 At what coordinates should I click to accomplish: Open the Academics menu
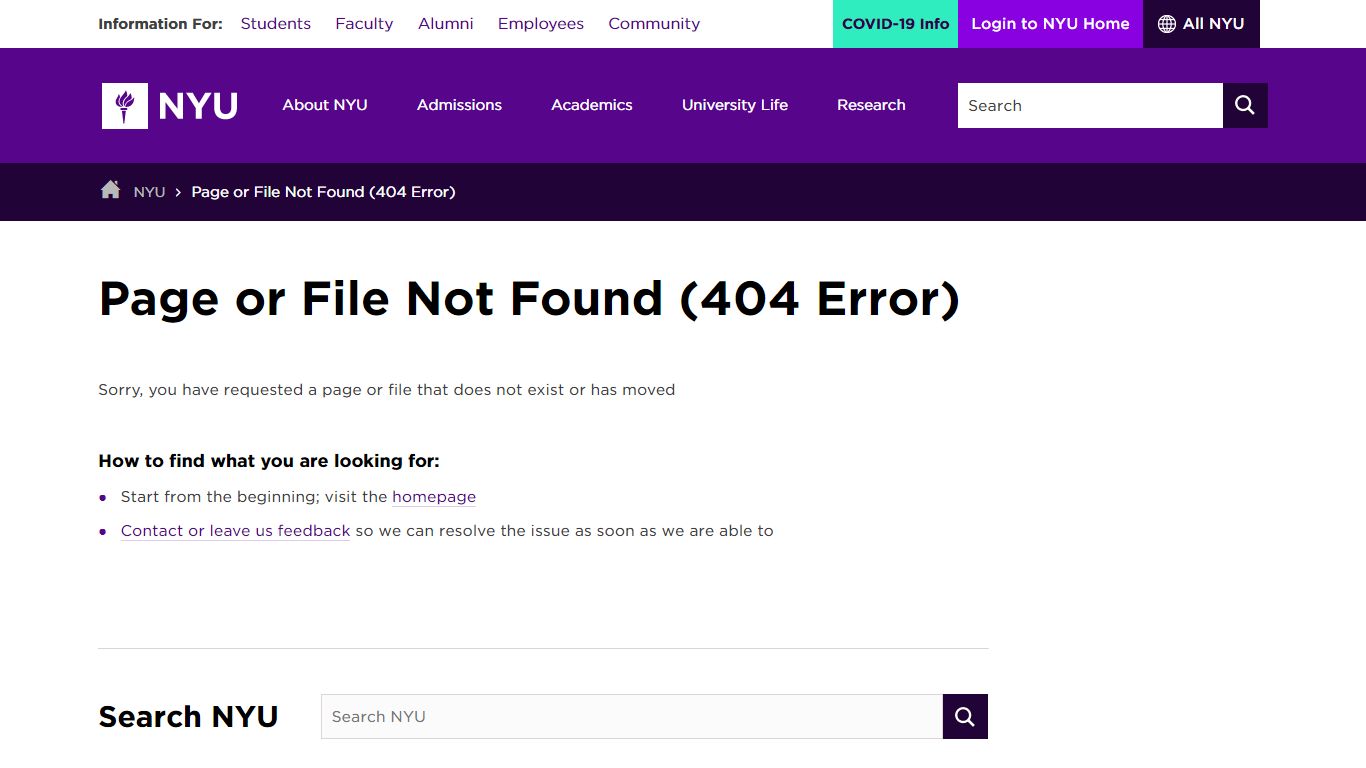click(x=592, y=105)
